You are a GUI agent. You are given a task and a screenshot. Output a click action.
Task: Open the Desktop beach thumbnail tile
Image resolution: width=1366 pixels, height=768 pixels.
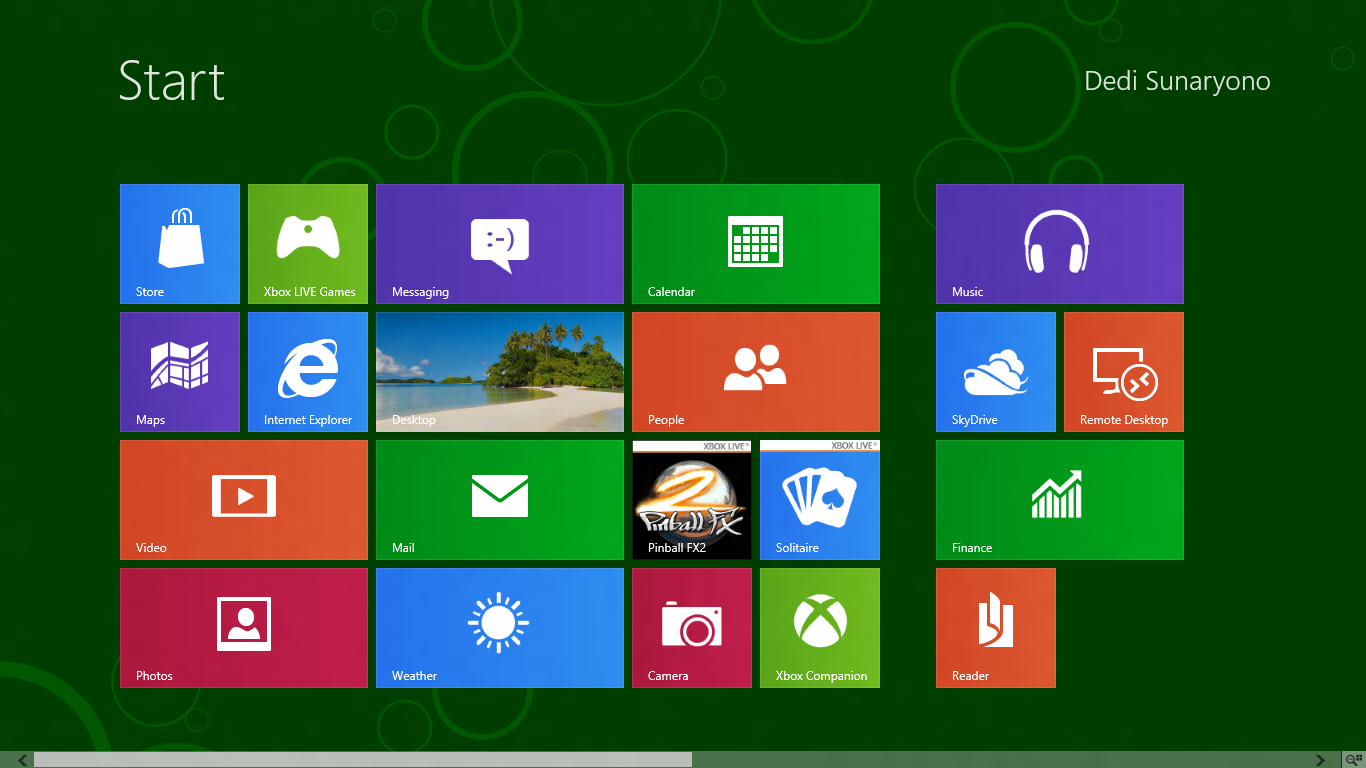click(500, 372)
